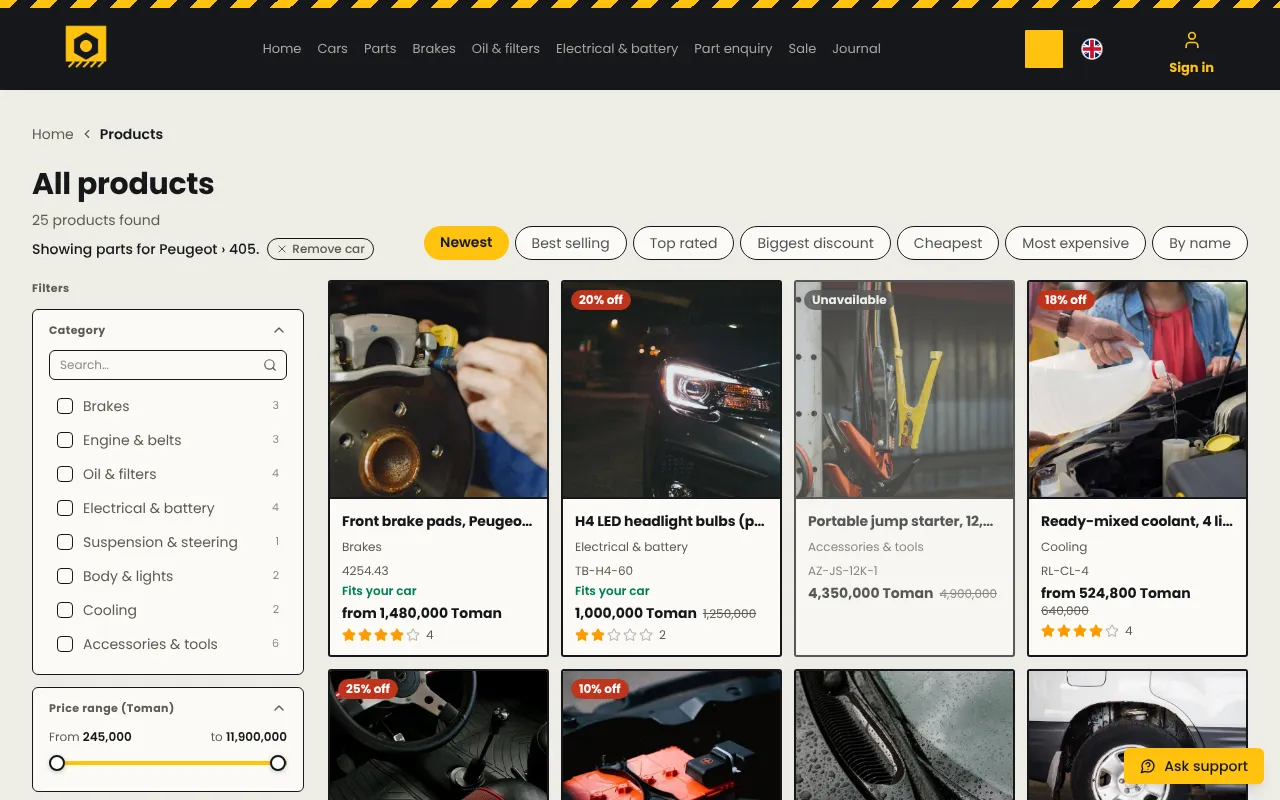The width and height of the screenshot is (1280, 800).
Task: Enable the Oil & filters filter checkbox
Action: [x=65, y=474]
